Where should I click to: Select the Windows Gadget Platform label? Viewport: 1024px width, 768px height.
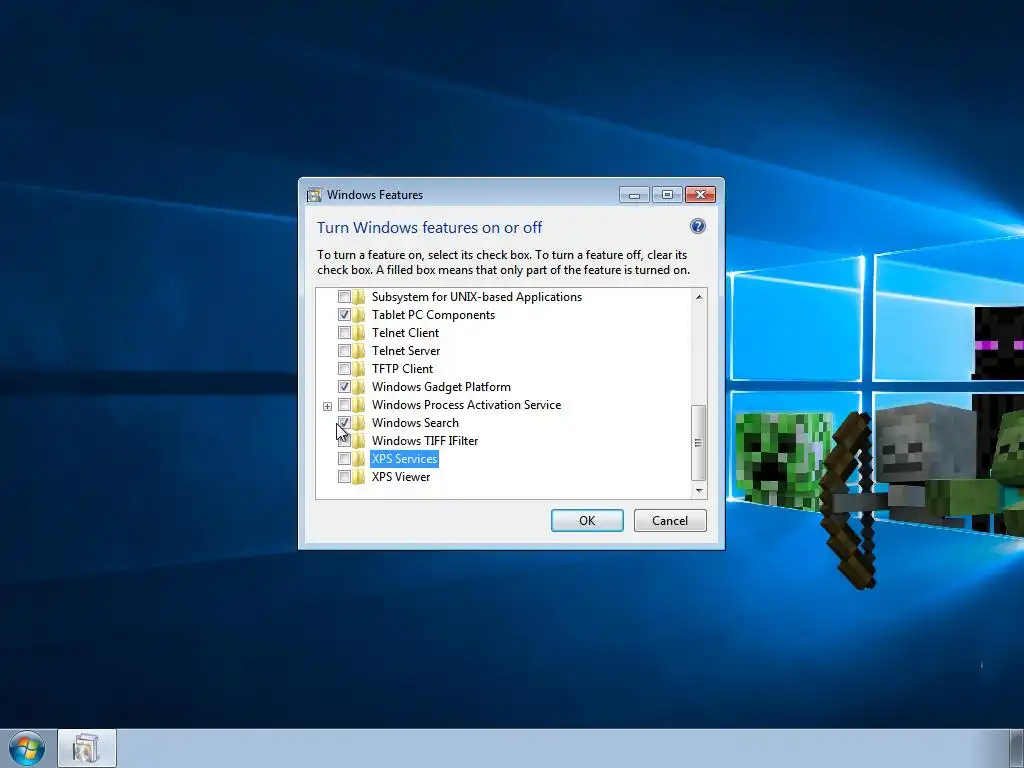[x=441, y=387]
